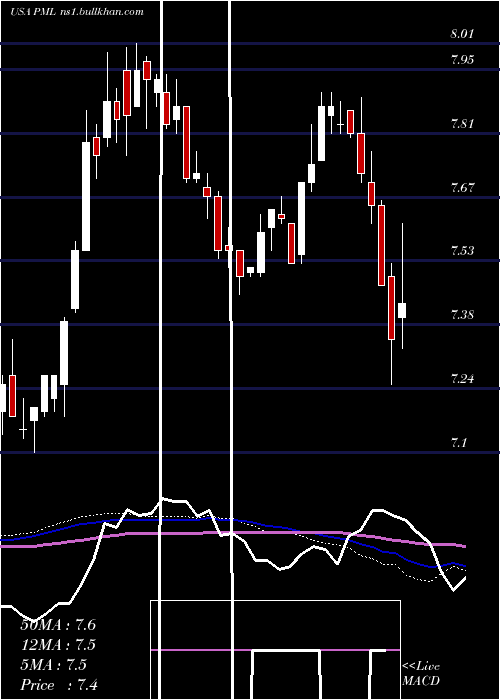This screenshot has height=700, width=500.
Task: Click the 7.81 price level label
Action: pos(462,123)
